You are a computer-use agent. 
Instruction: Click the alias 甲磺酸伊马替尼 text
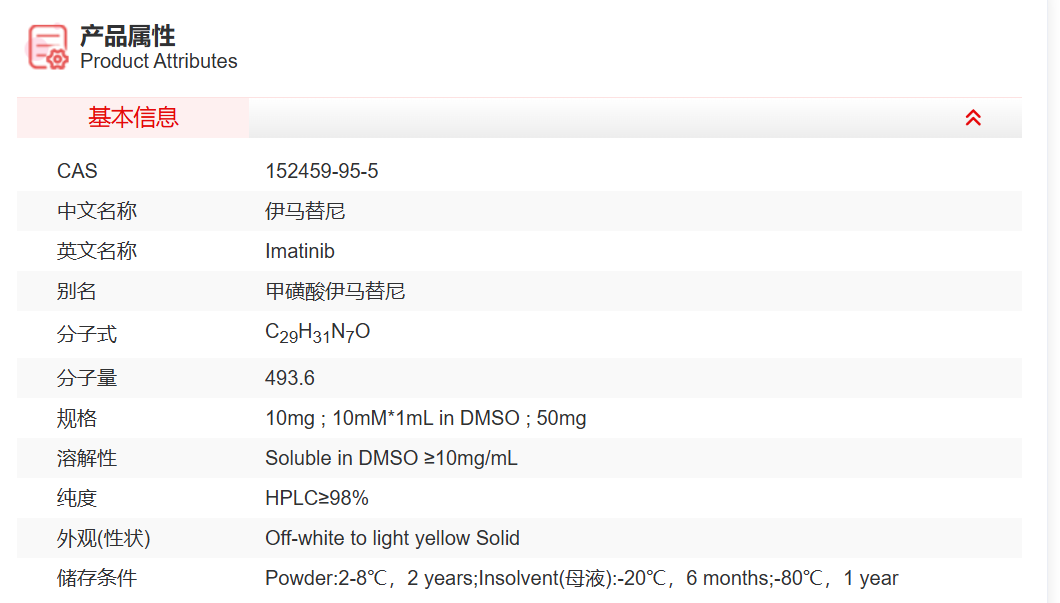click(x=335, y=291)
